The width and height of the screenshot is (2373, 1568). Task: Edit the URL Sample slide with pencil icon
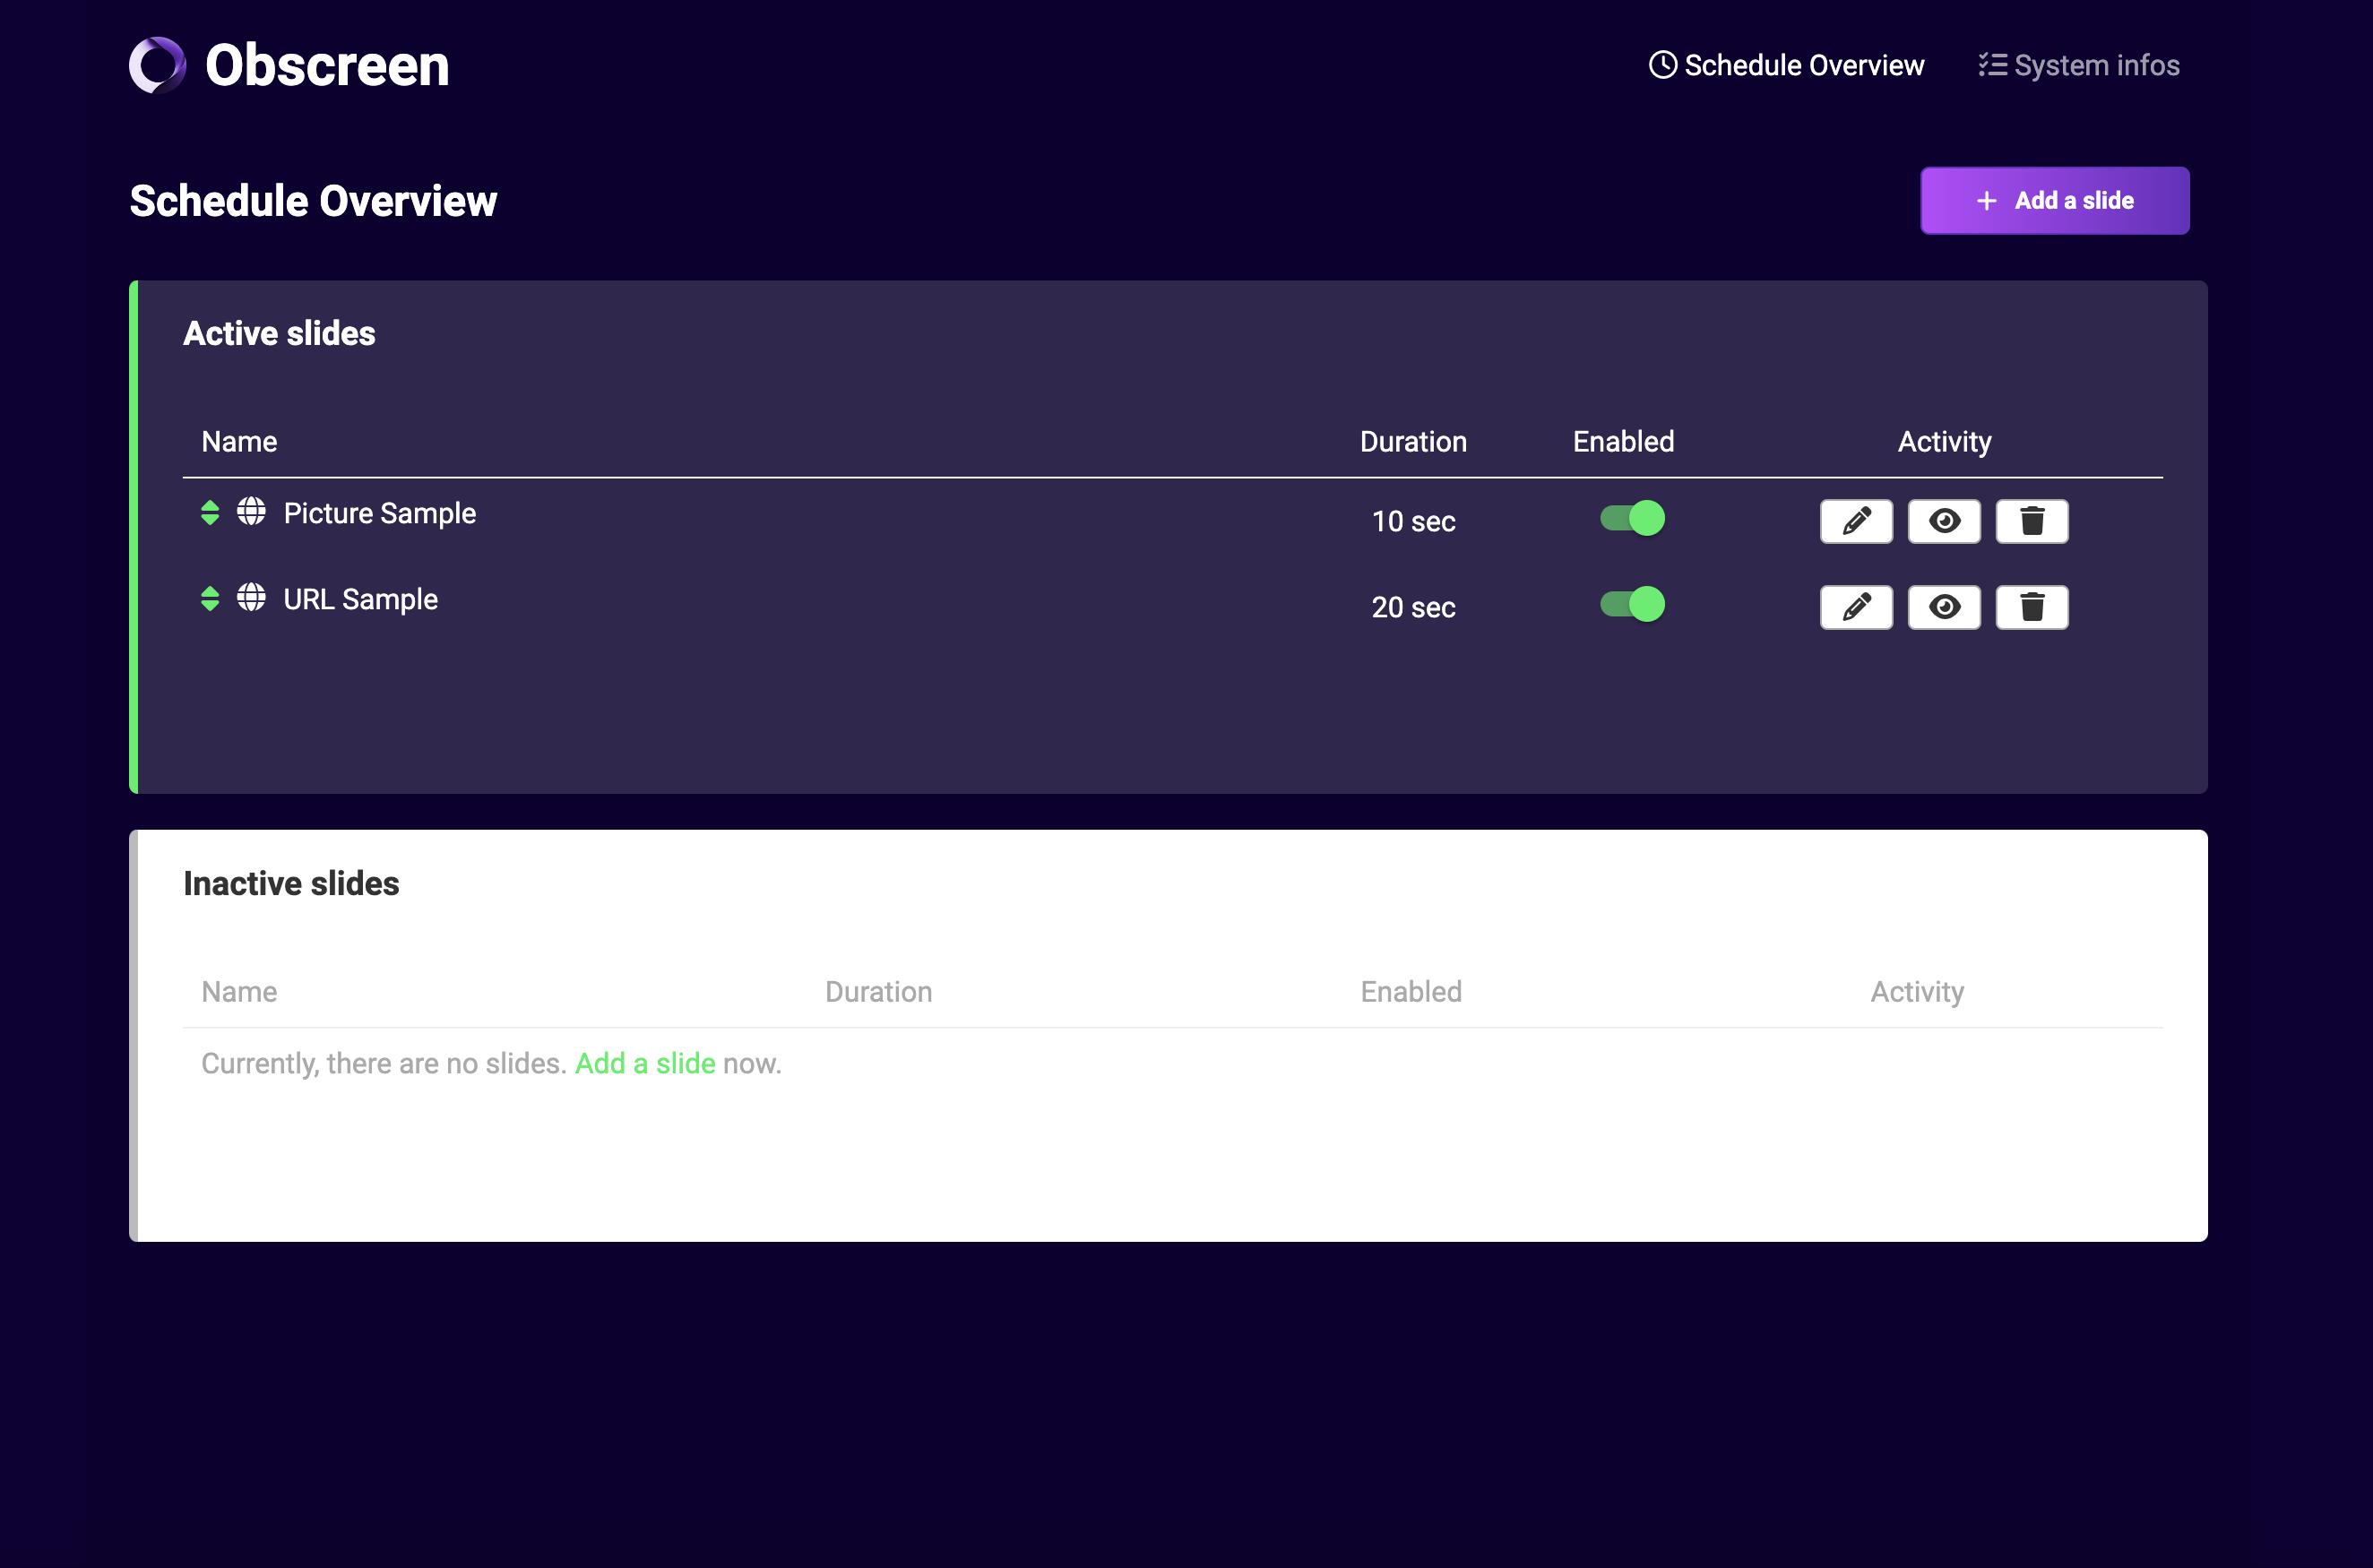(x=1856, y=607)
